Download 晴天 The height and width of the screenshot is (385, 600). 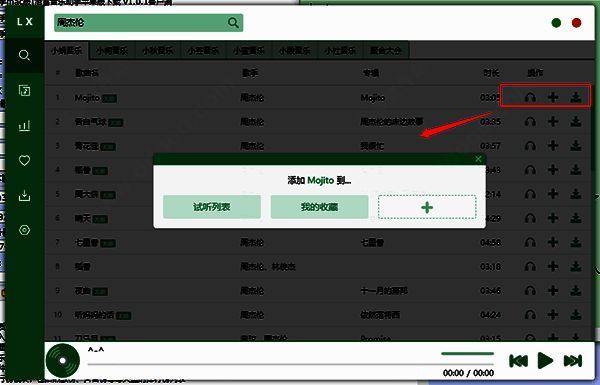coord(576,218)
